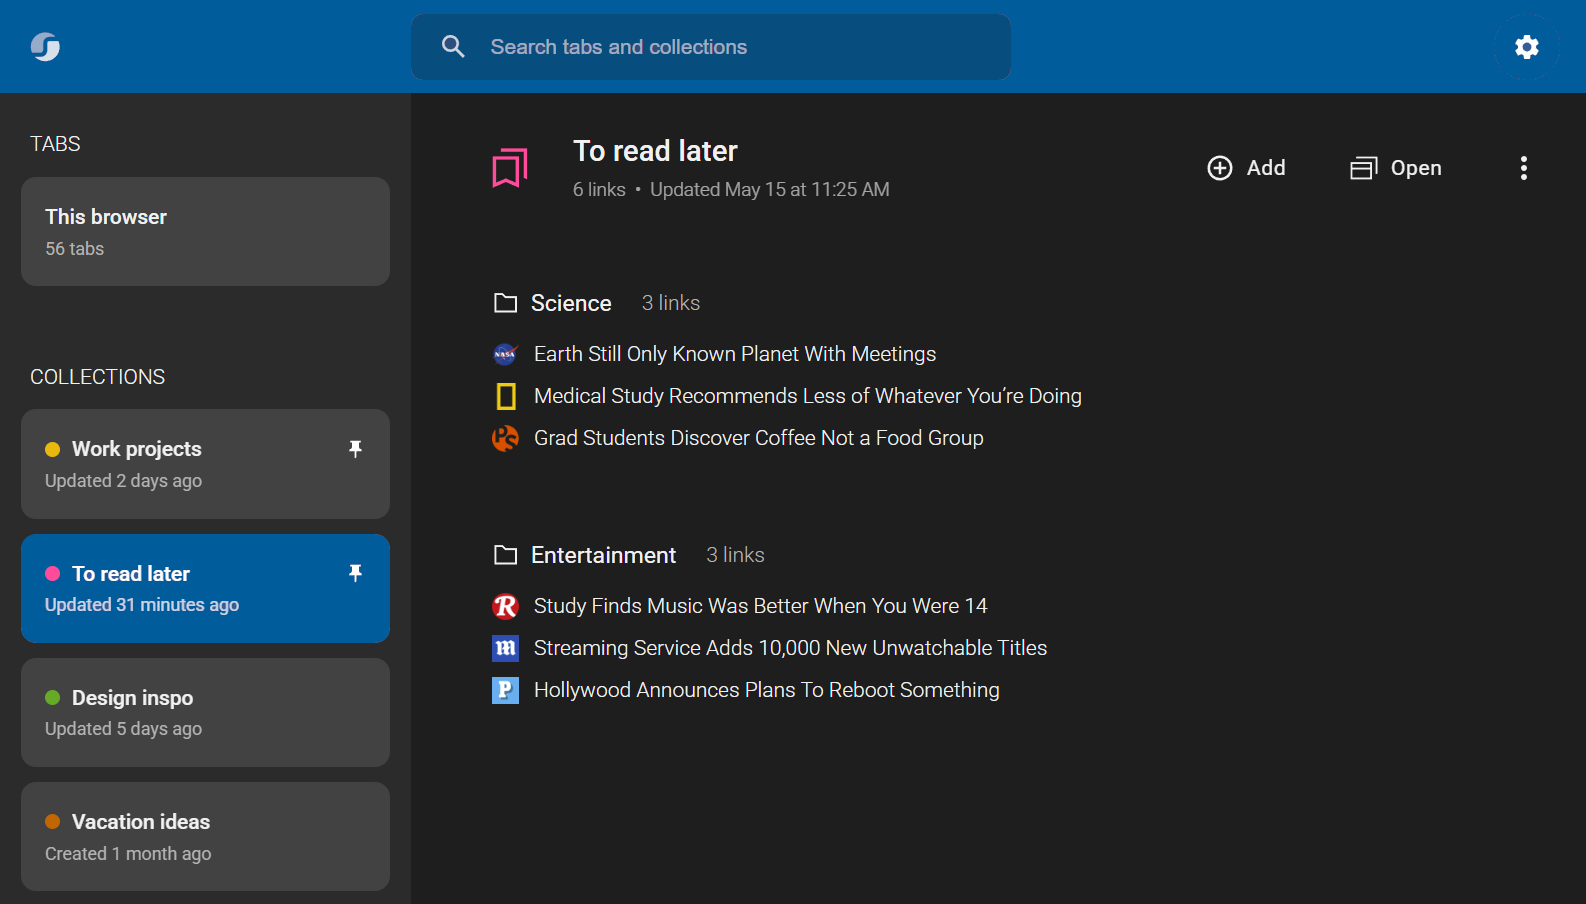Open the three-dot more options menu

1523,168
